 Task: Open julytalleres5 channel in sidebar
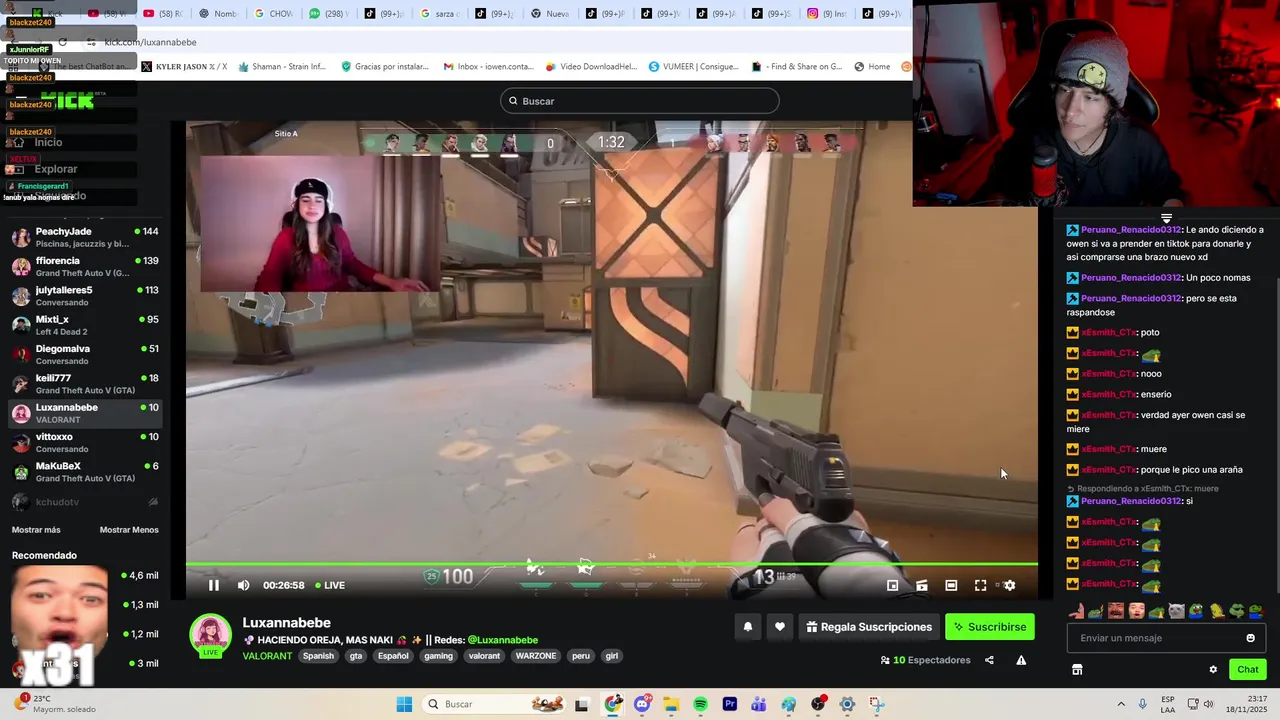coord(85,296)
